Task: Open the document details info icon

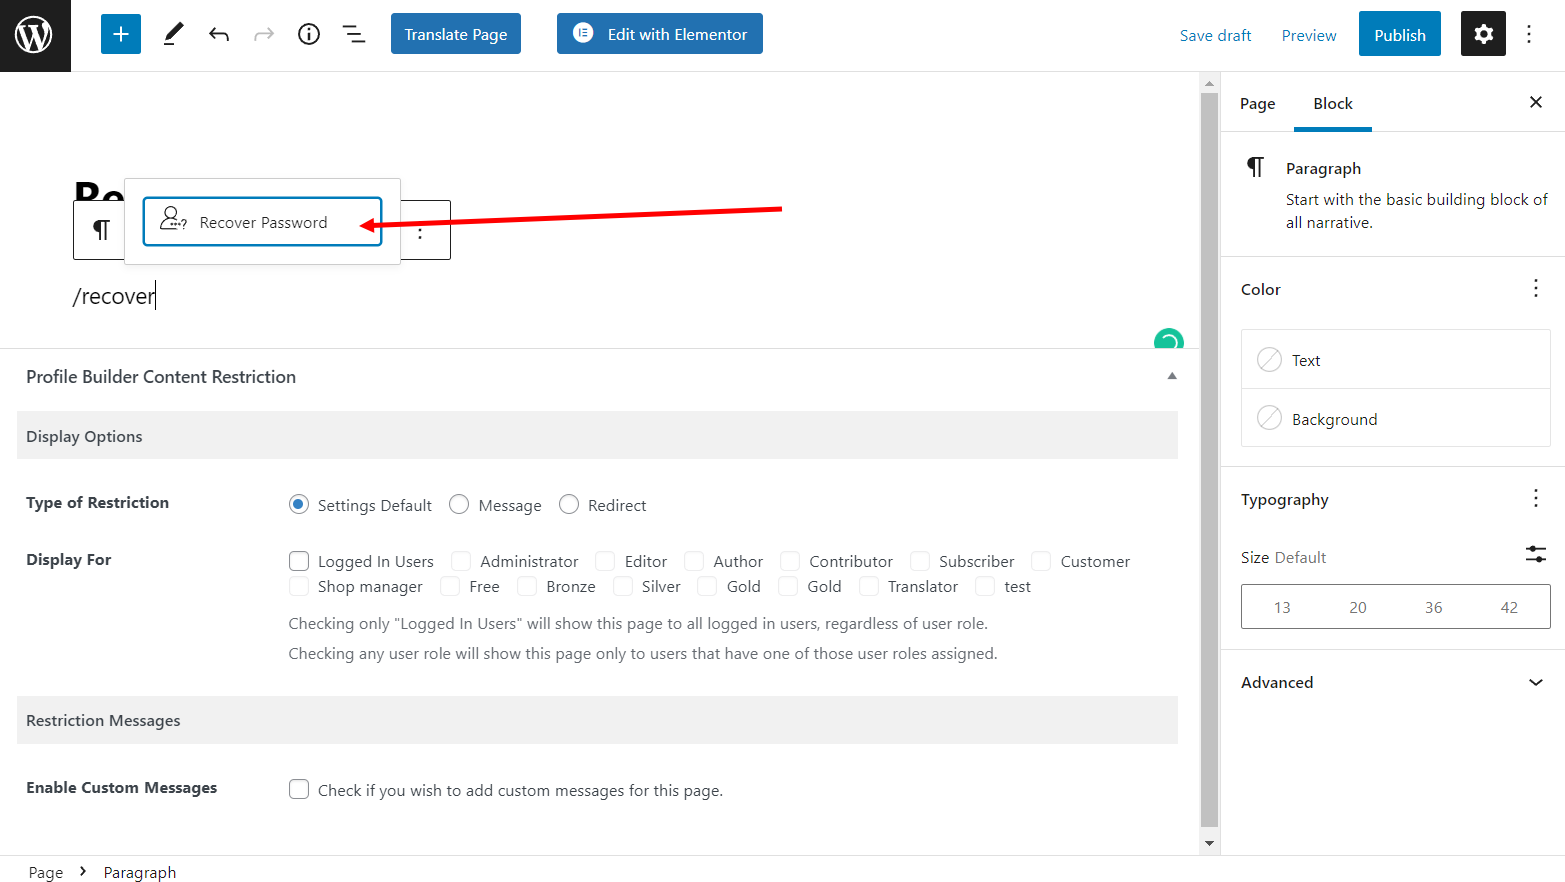Action: coord(309,34)
